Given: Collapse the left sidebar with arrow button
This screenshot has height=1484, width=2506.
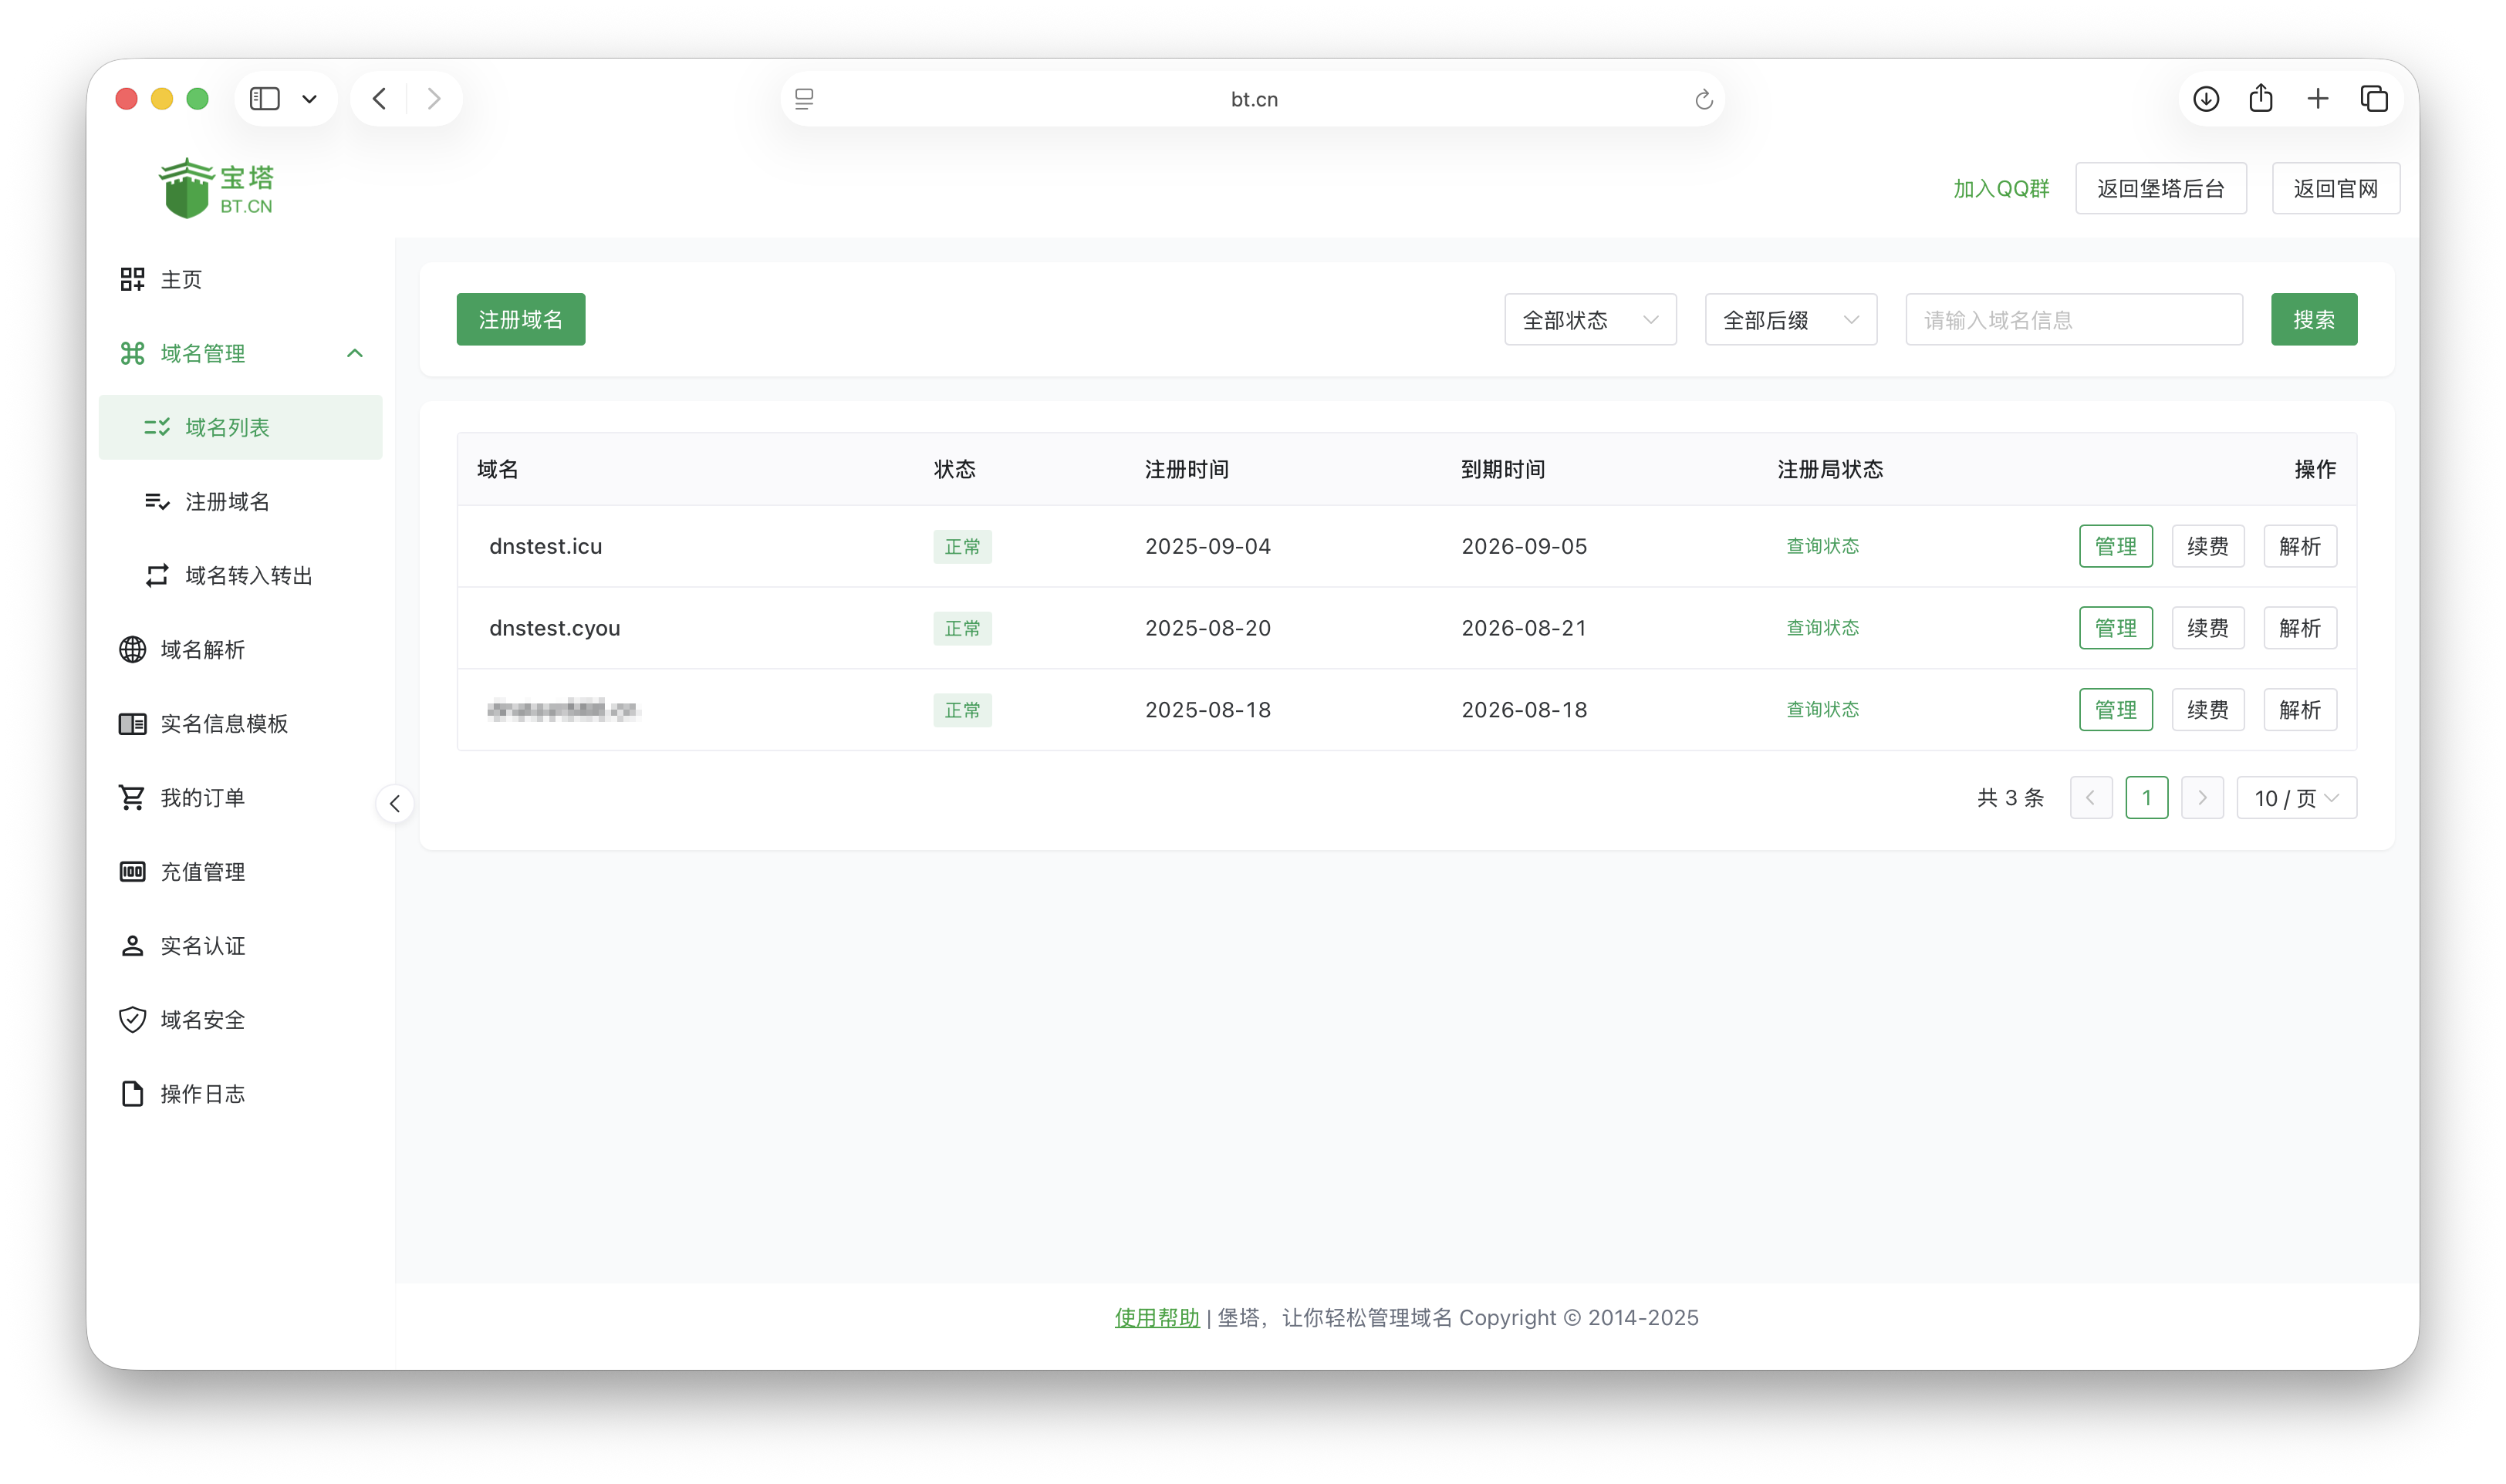Looking at the screenshot, I should pos(395,803).
